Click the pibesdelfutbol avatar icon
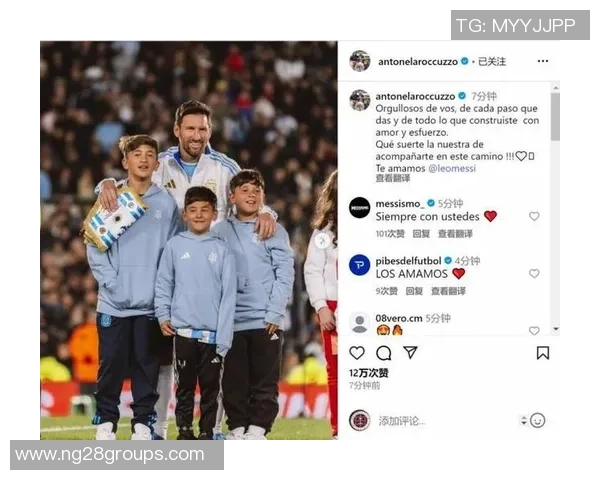600x480 pixels. point(360,265)
